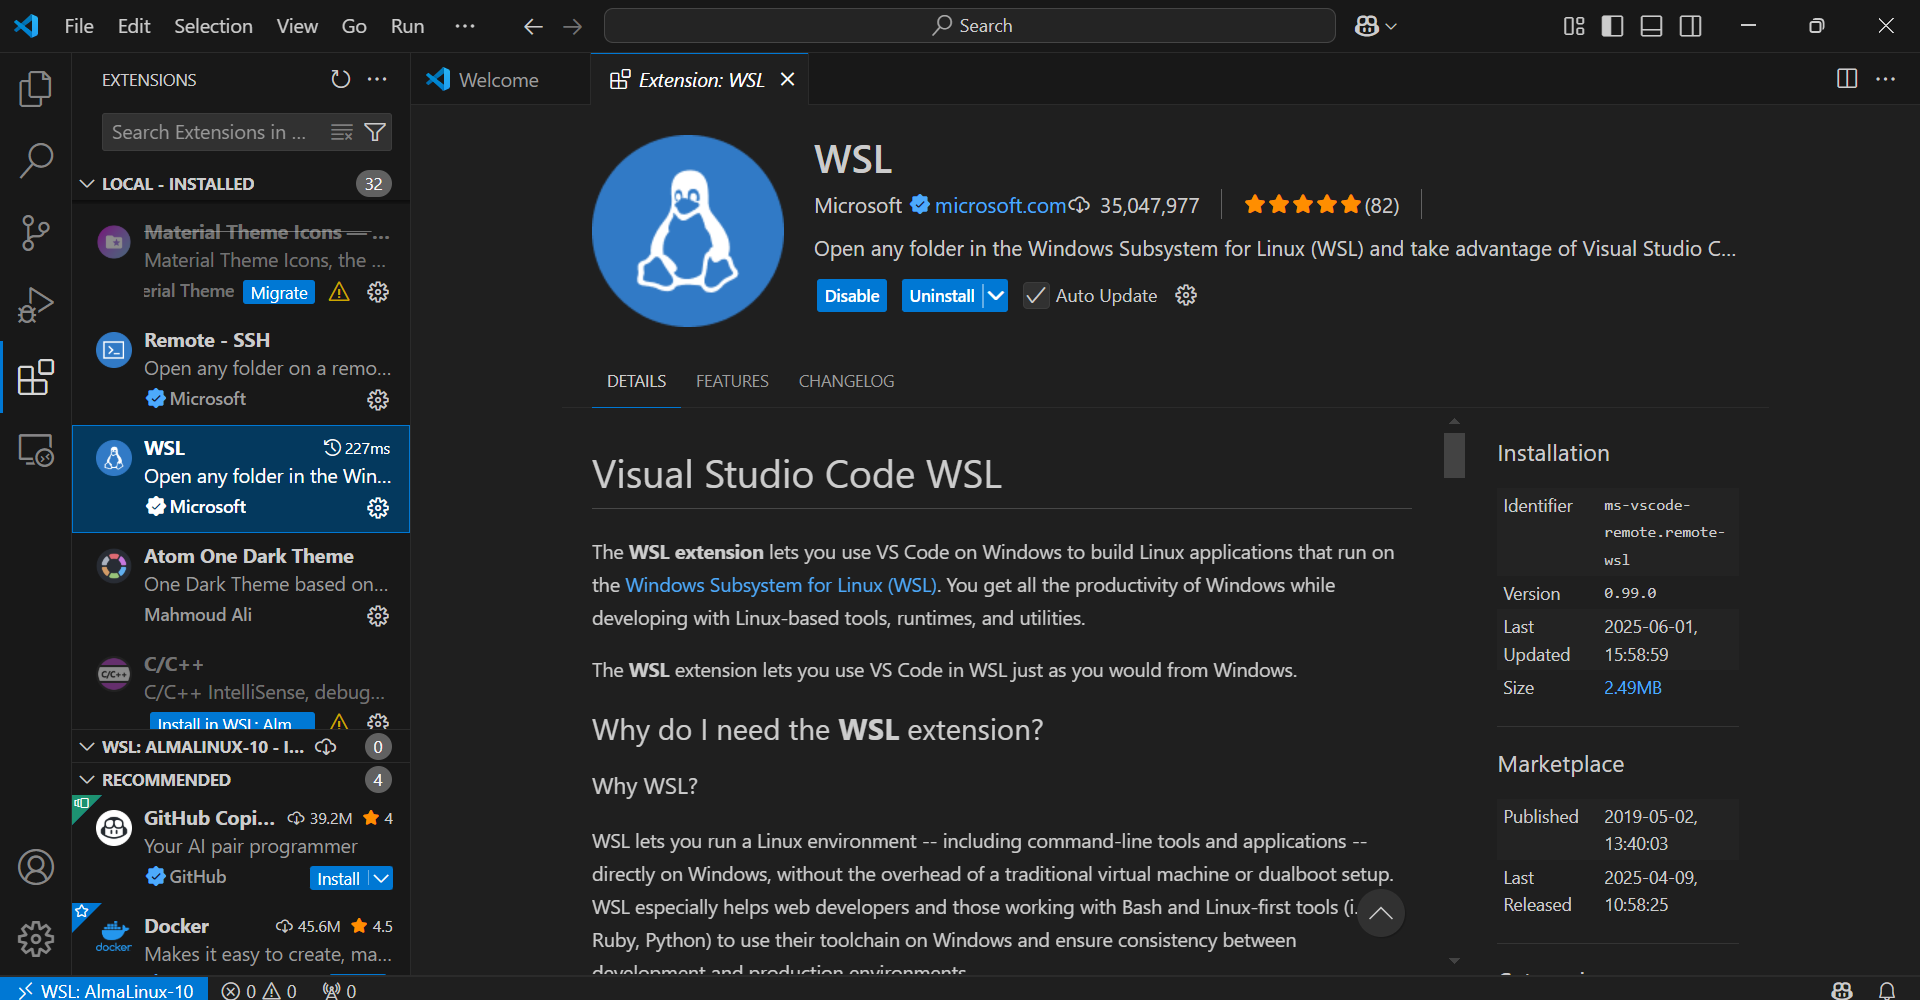The width and height of the screenshot is (1920, 1000).
Task: Open the Edit menu
Action: pos(134,26)
